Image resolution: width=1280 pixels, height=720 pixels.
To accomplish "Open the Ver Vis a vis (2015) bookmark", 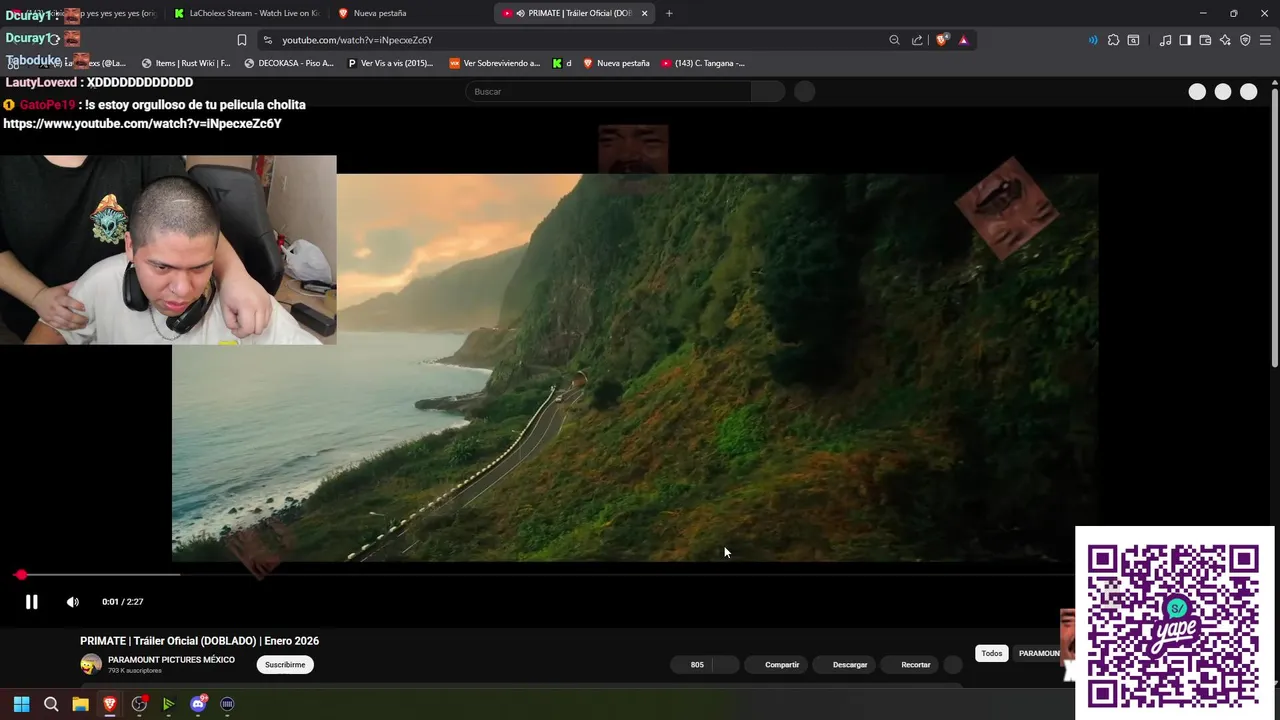I will (x=390, y=63).
